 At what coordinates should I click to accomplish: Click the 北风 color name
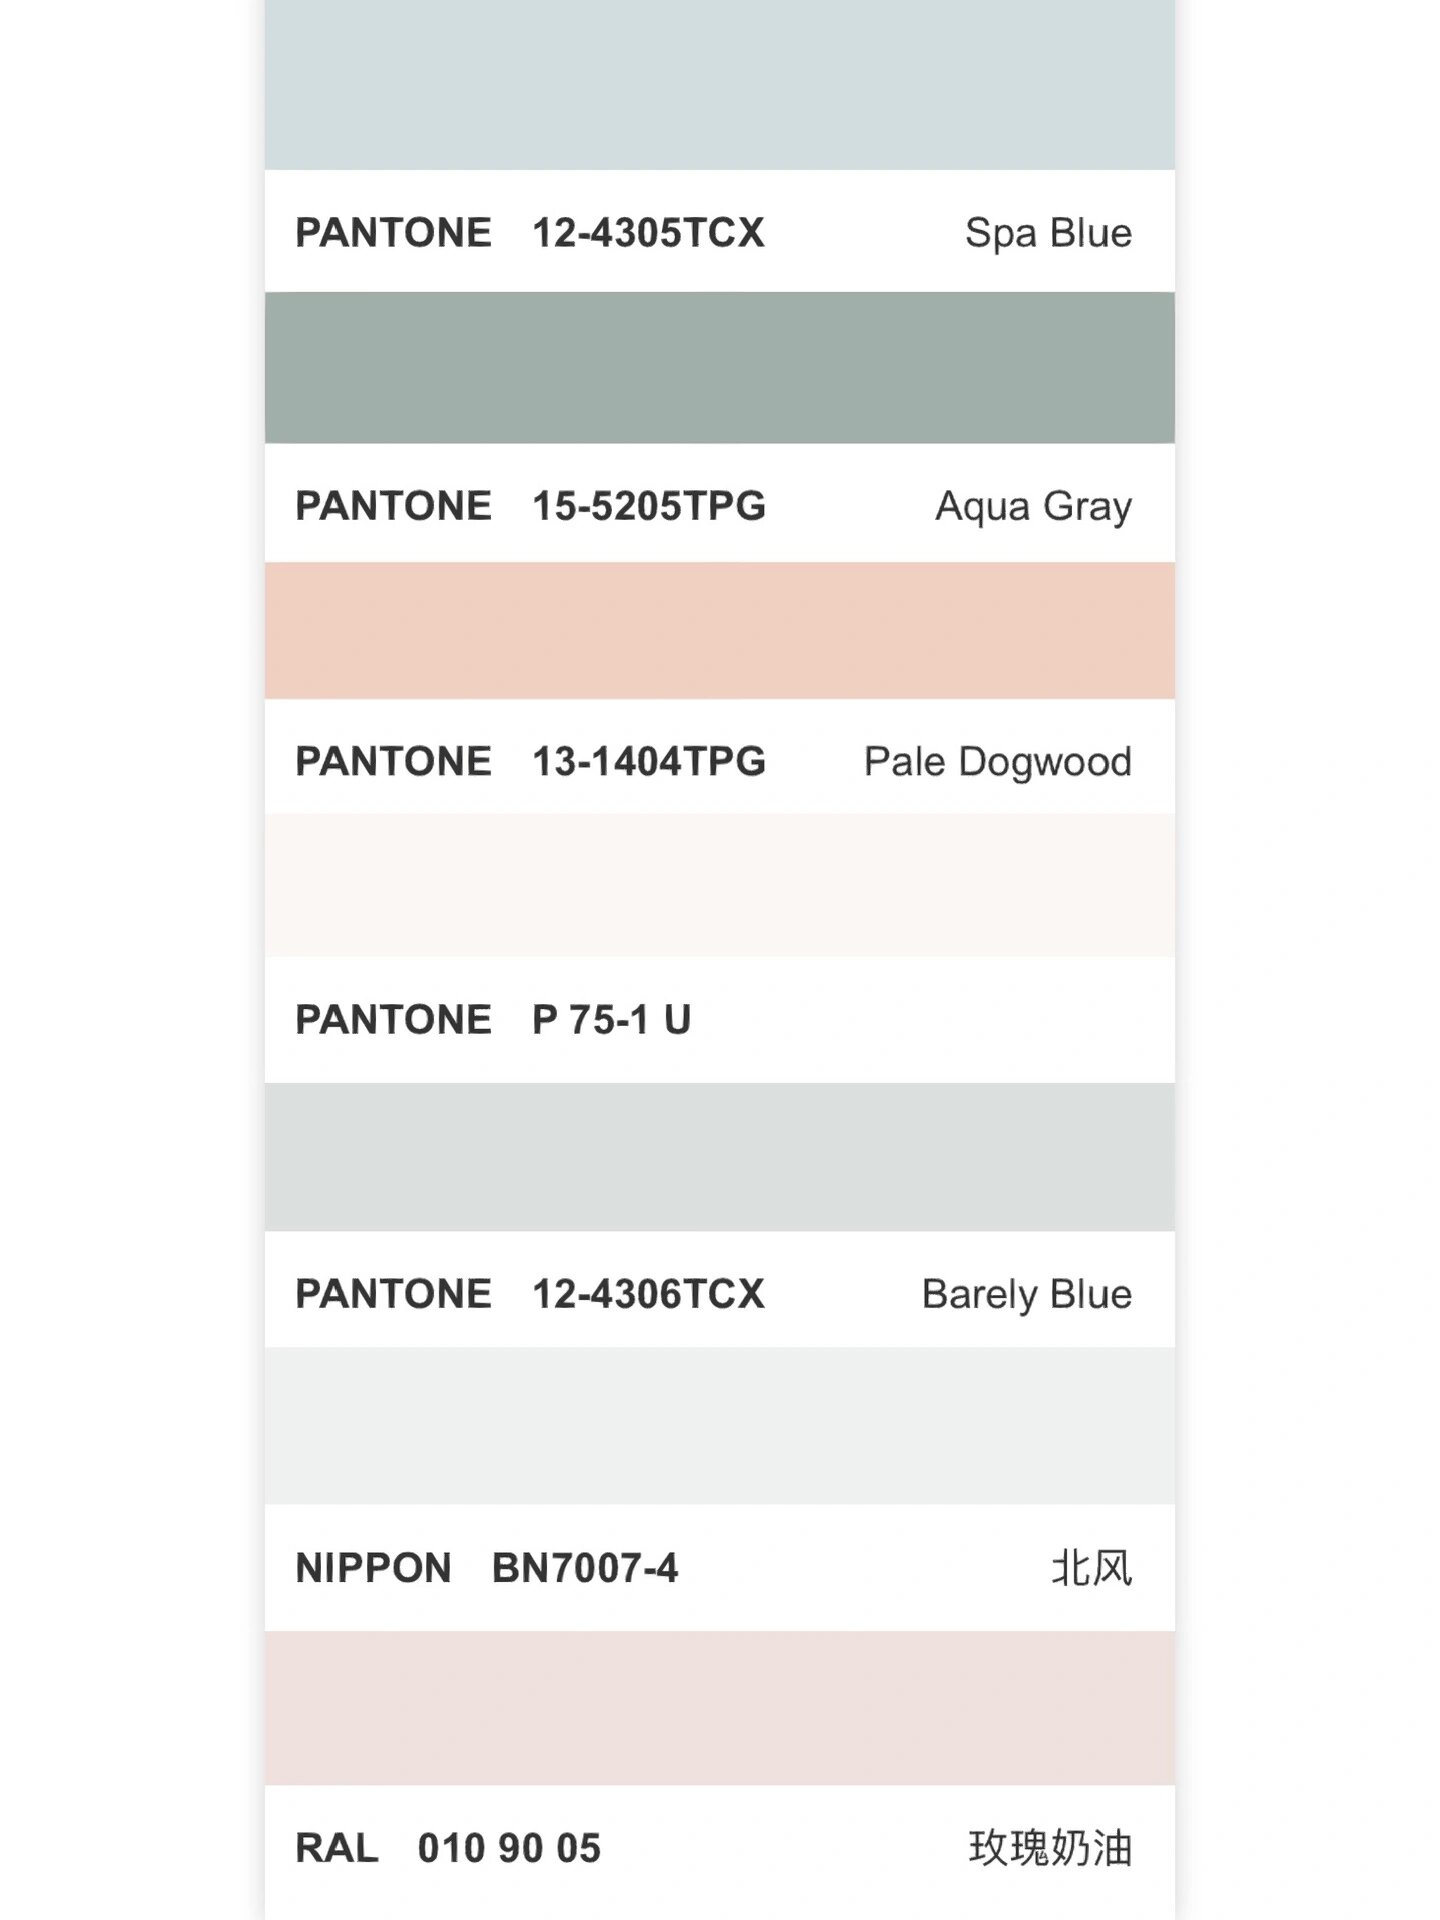click(1091, 1568)
